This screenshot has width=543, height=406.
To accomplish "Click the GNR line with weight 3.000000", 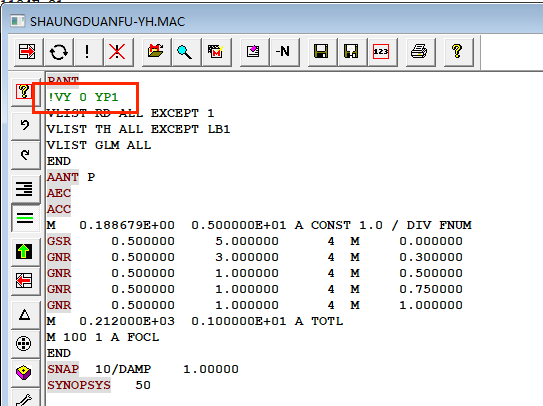I will click(x=255, y=257).
